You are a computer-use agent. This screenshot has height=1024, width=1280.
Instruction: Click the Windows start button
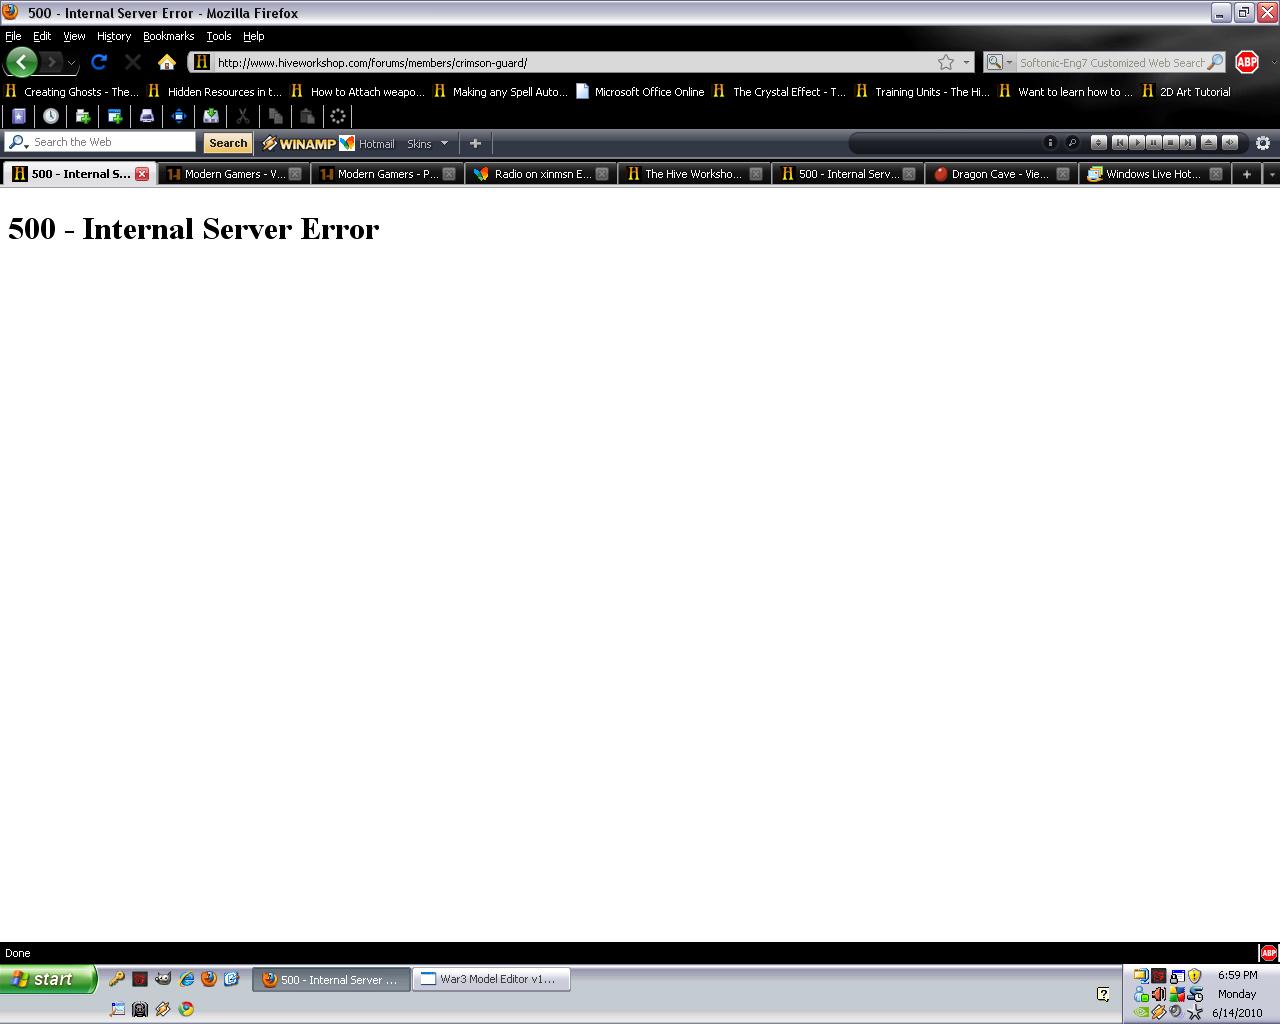pos(48,979)
